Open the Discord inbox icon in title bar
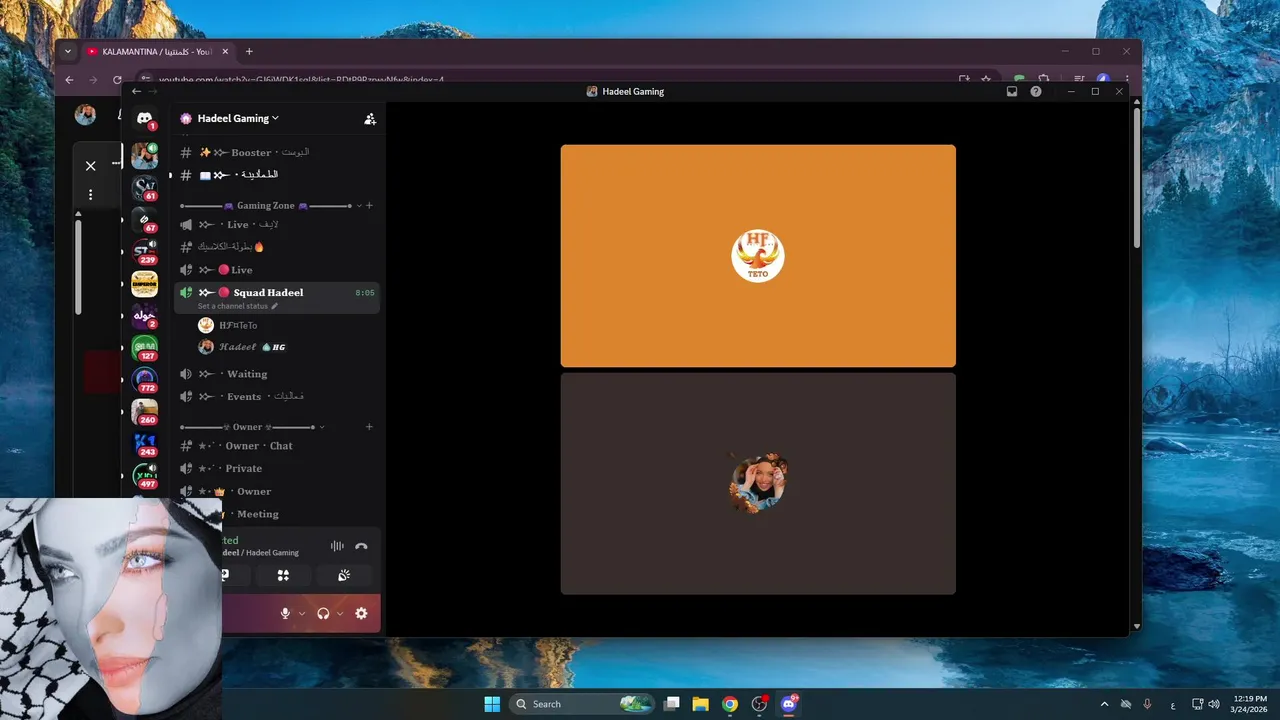The height and width of the screenshot is (720, 1280). 1012,91
